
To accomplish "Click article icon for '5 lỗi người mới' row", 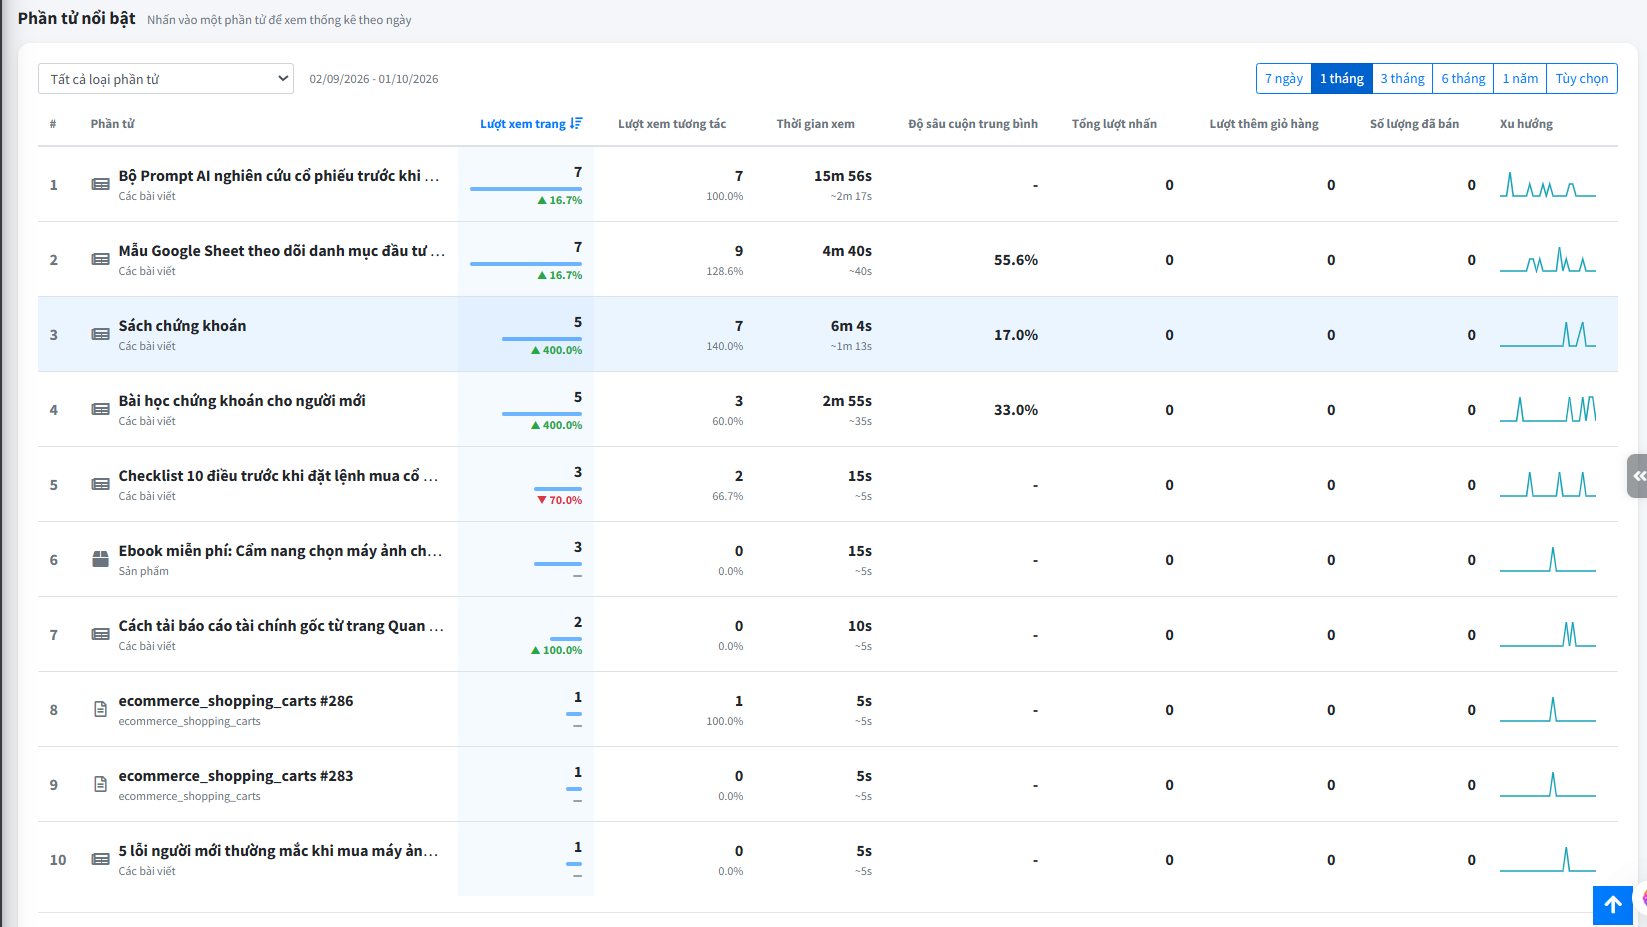I will [100, 859].
